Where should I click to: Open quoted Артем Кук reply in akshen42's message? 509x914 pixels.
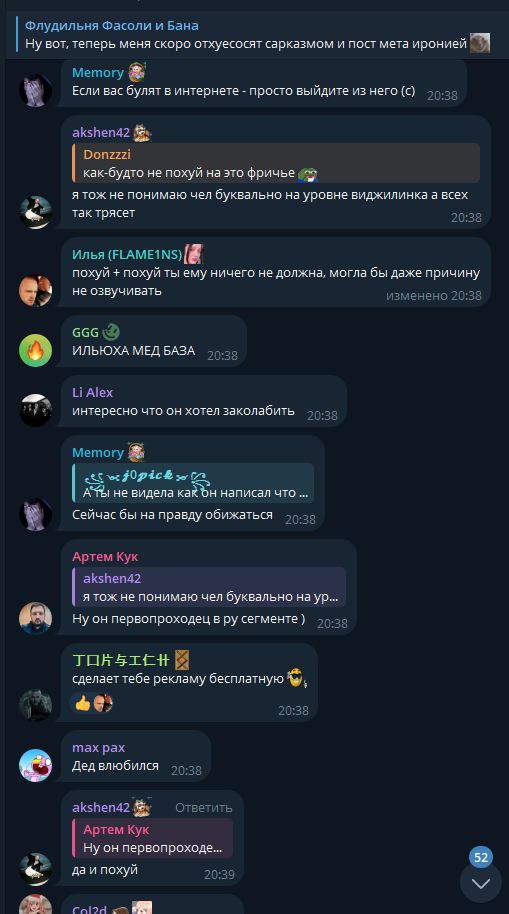tap(152, 838)
